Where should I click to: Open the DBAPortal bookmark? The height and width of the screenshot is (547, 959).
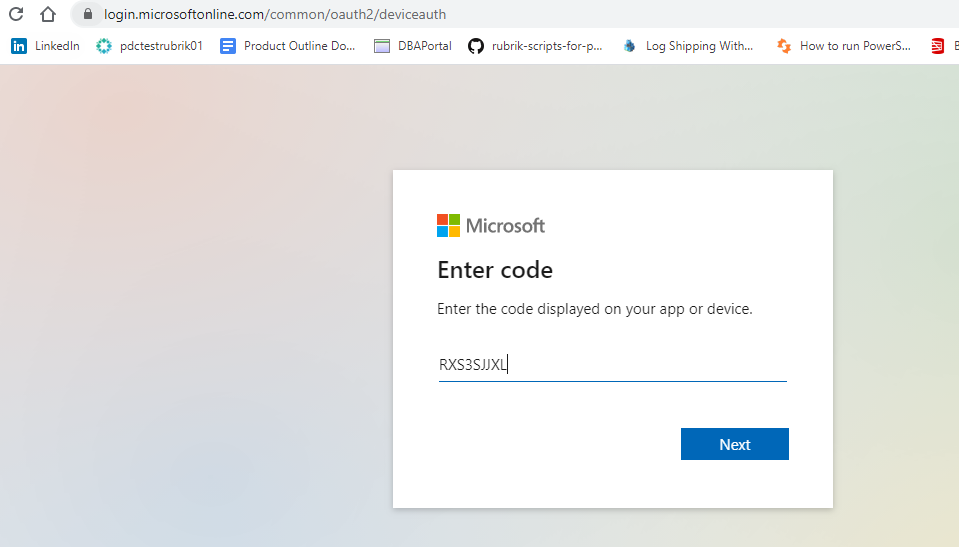pyautogui.click(x=423, y=46)
